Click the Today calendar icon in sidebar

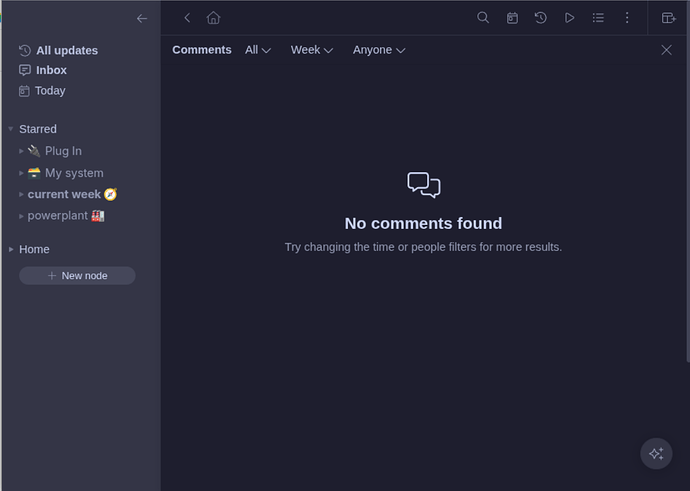coord(24,91)
